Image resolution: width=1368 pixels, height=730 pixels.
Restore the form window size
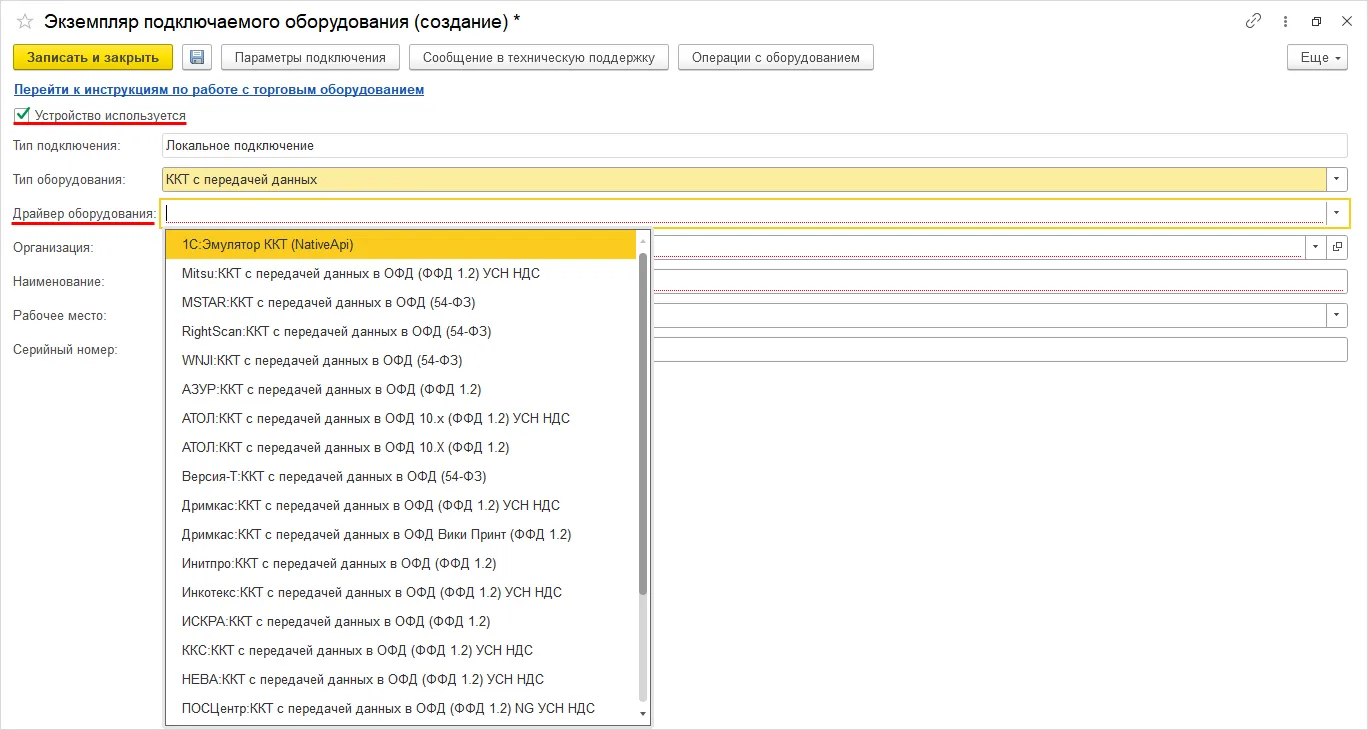coord(1317,21)
